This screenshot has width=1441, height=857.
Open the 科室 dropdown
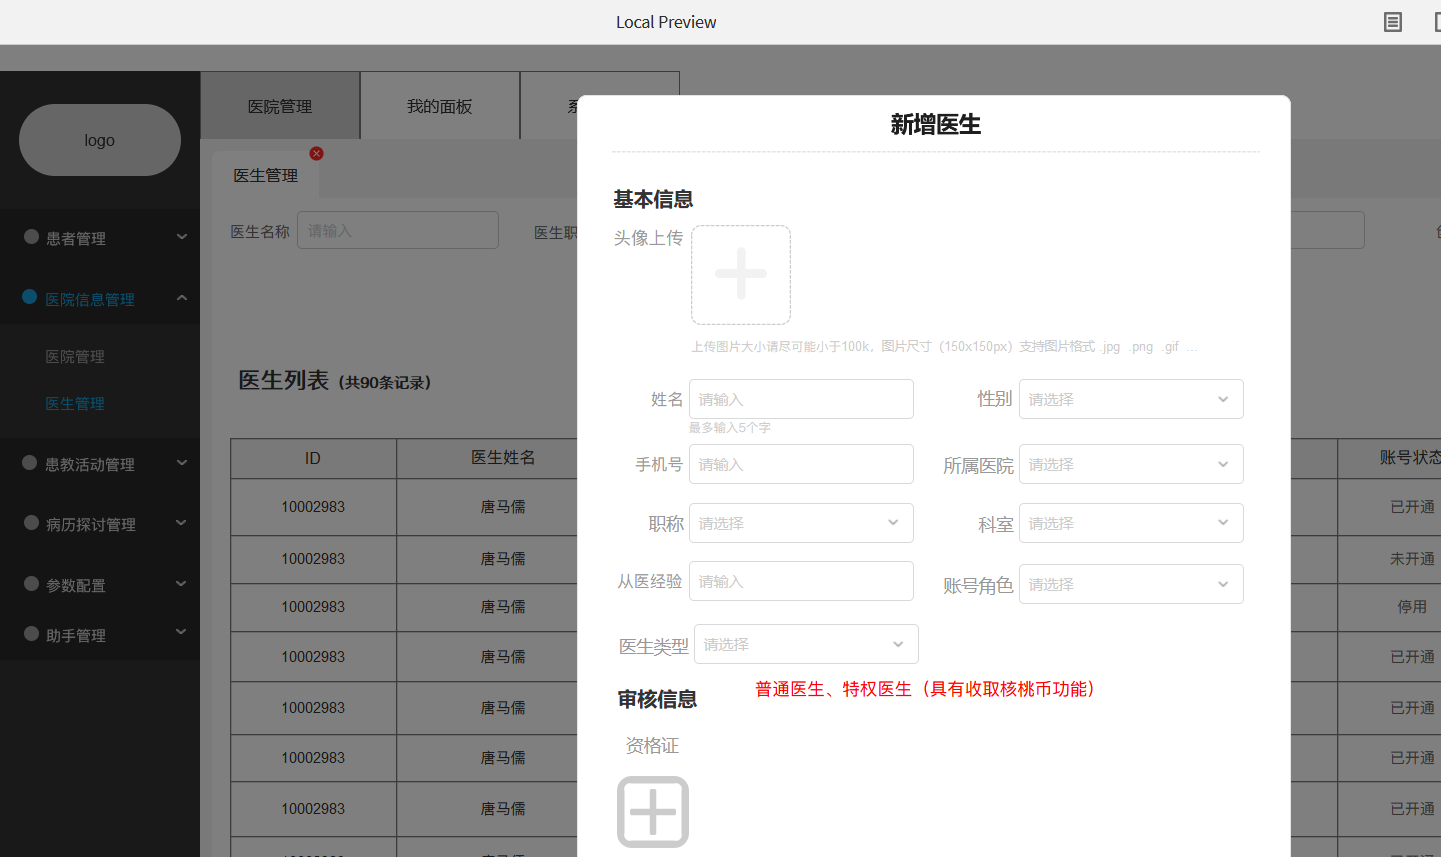click(1131, 523)
